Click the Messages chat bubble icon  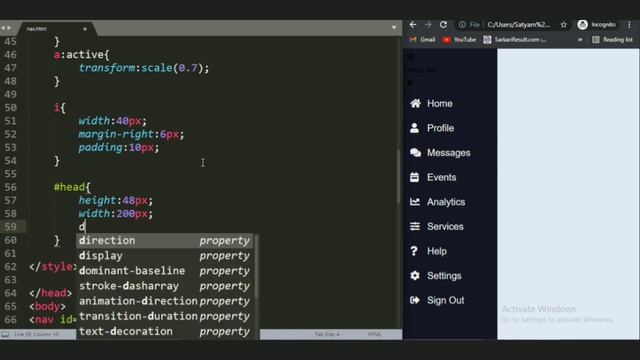pyautogui.click(x=416, y=153)
